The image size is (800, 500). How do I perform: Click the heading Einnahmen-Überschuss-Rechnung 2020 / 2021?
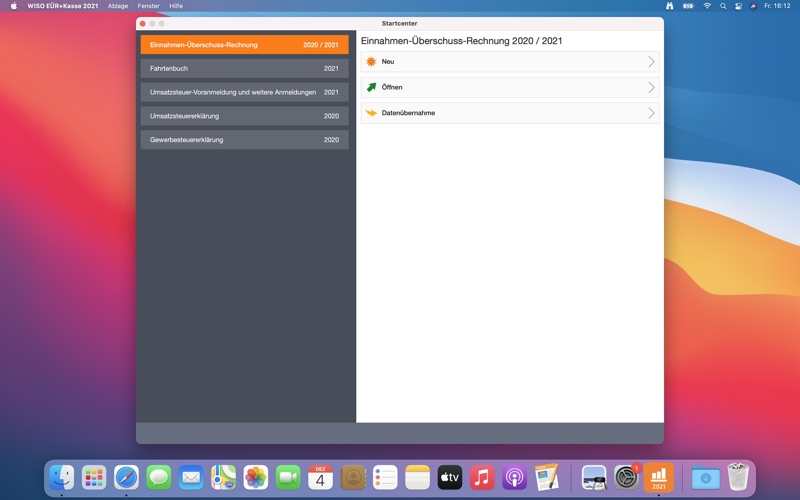(461, 41)
